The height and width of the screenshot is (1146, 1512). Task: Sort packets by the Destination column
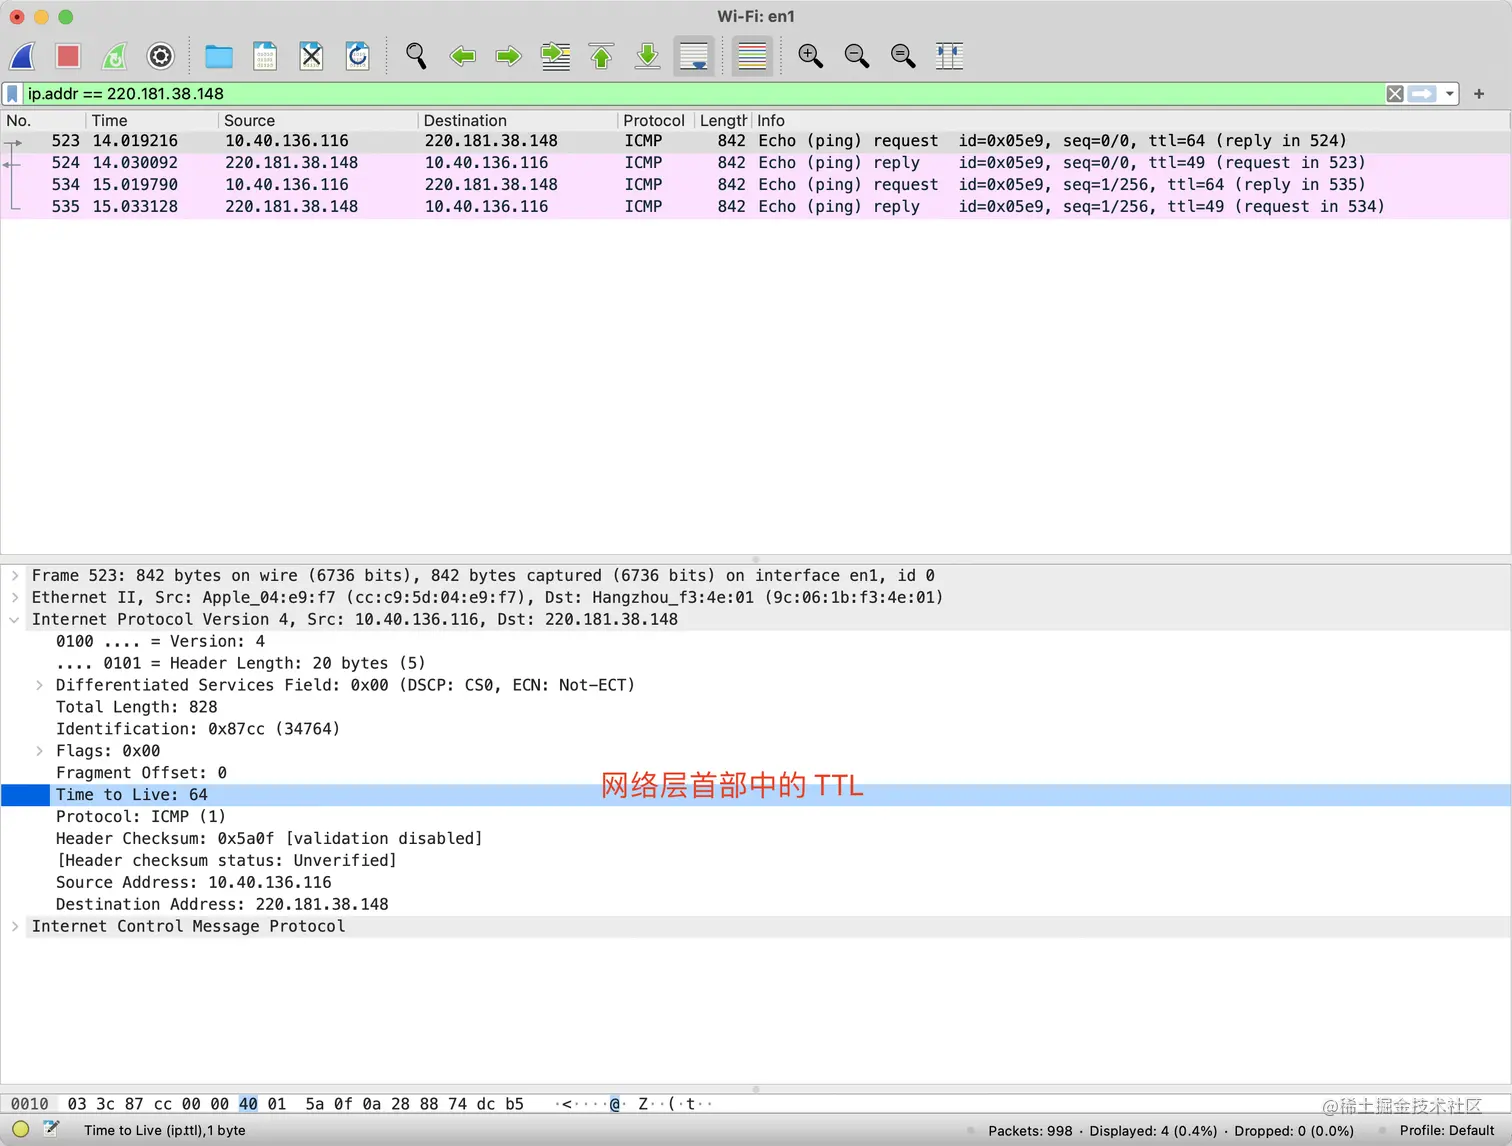[x=518, y=120]
